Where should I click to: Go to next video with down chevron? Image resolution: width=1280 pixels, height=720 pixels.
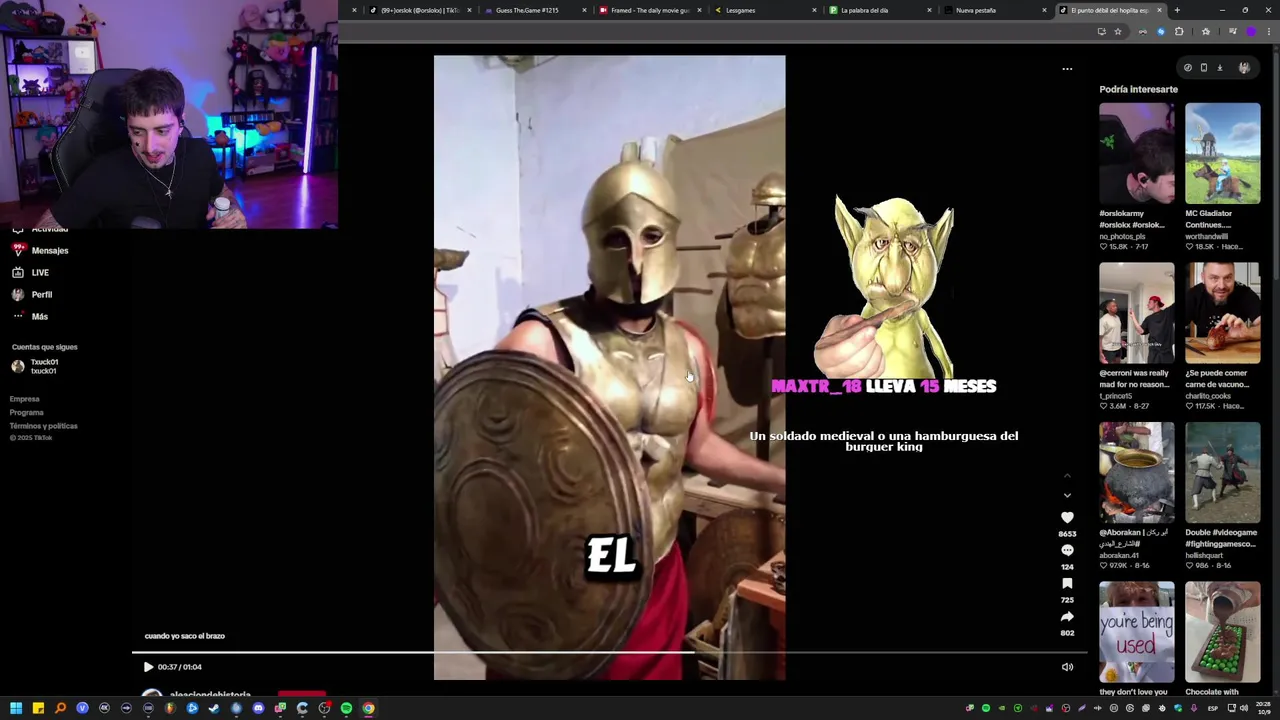(x=1067, y=495)
